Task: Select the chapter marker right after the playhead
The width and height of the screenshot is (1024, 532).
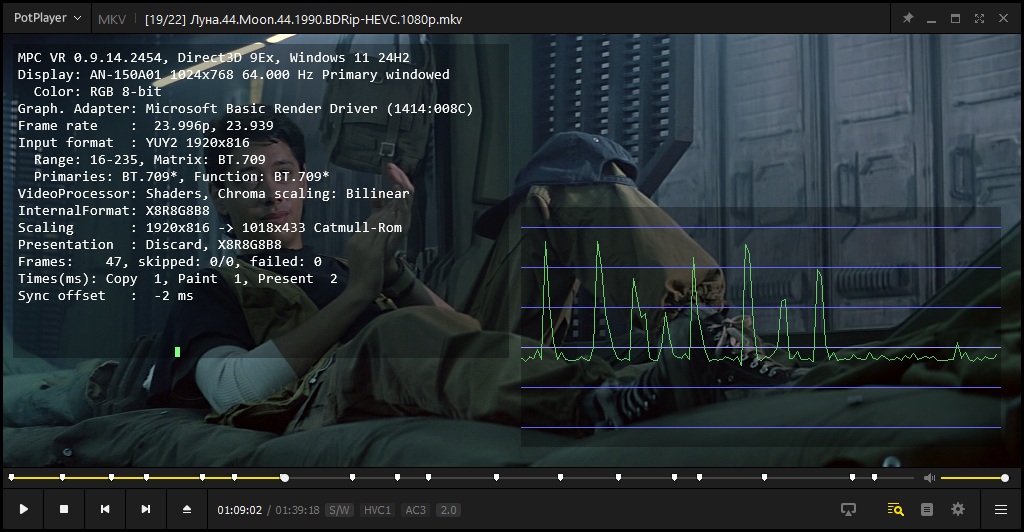Action: pos(353,478)
